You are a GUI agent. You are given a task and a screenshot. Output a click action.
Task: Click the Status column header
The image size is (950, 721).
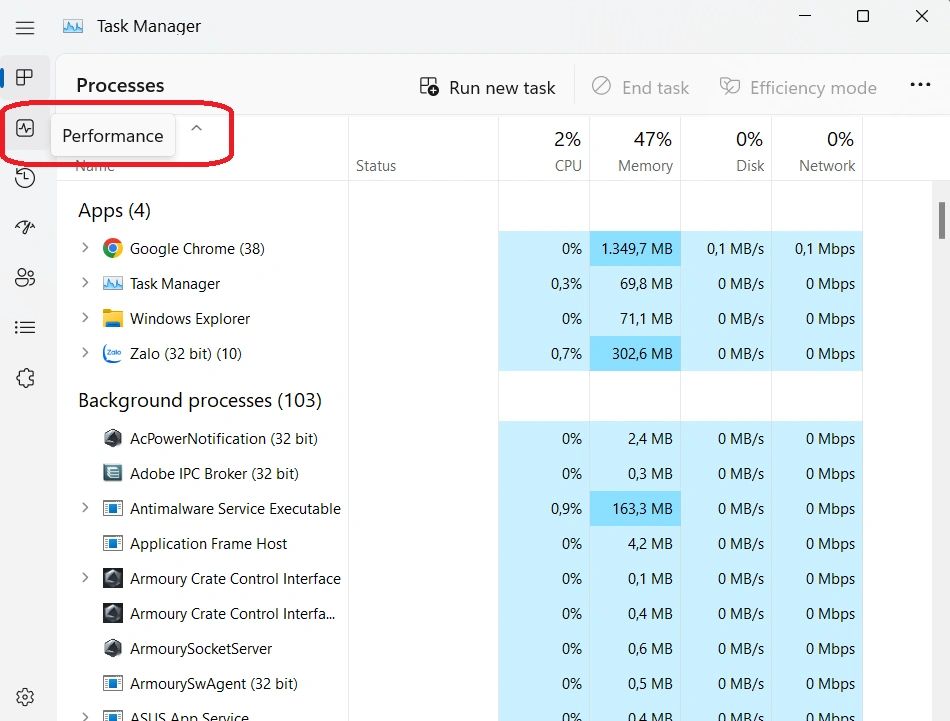tap(376, 166)
